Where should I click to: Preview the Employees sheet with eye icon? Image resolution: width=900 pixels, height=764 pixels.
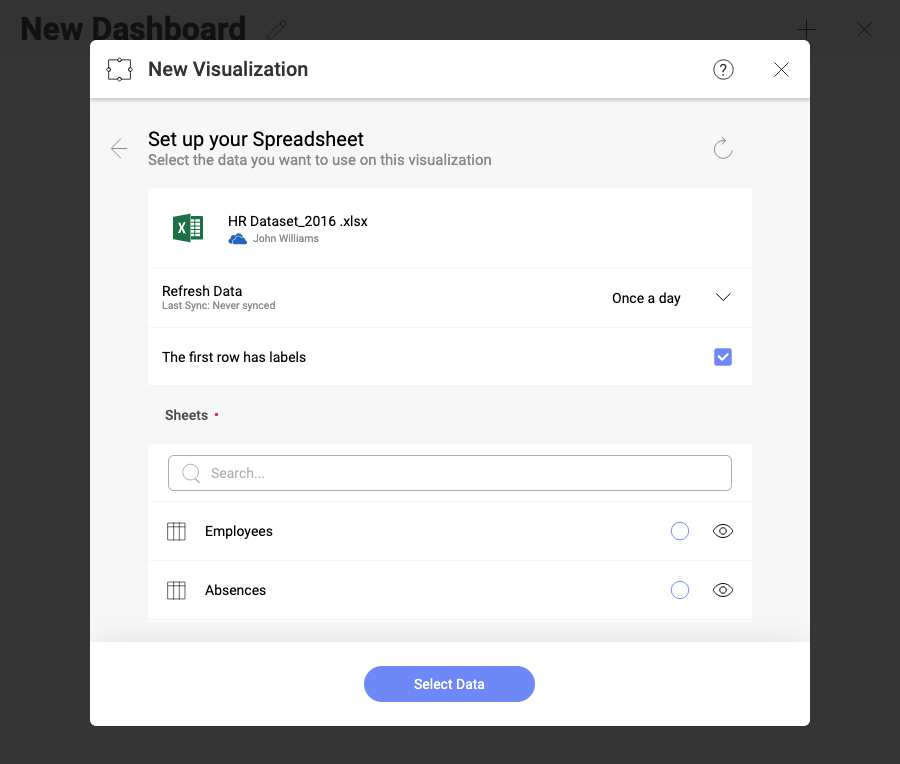click(723, 531)
